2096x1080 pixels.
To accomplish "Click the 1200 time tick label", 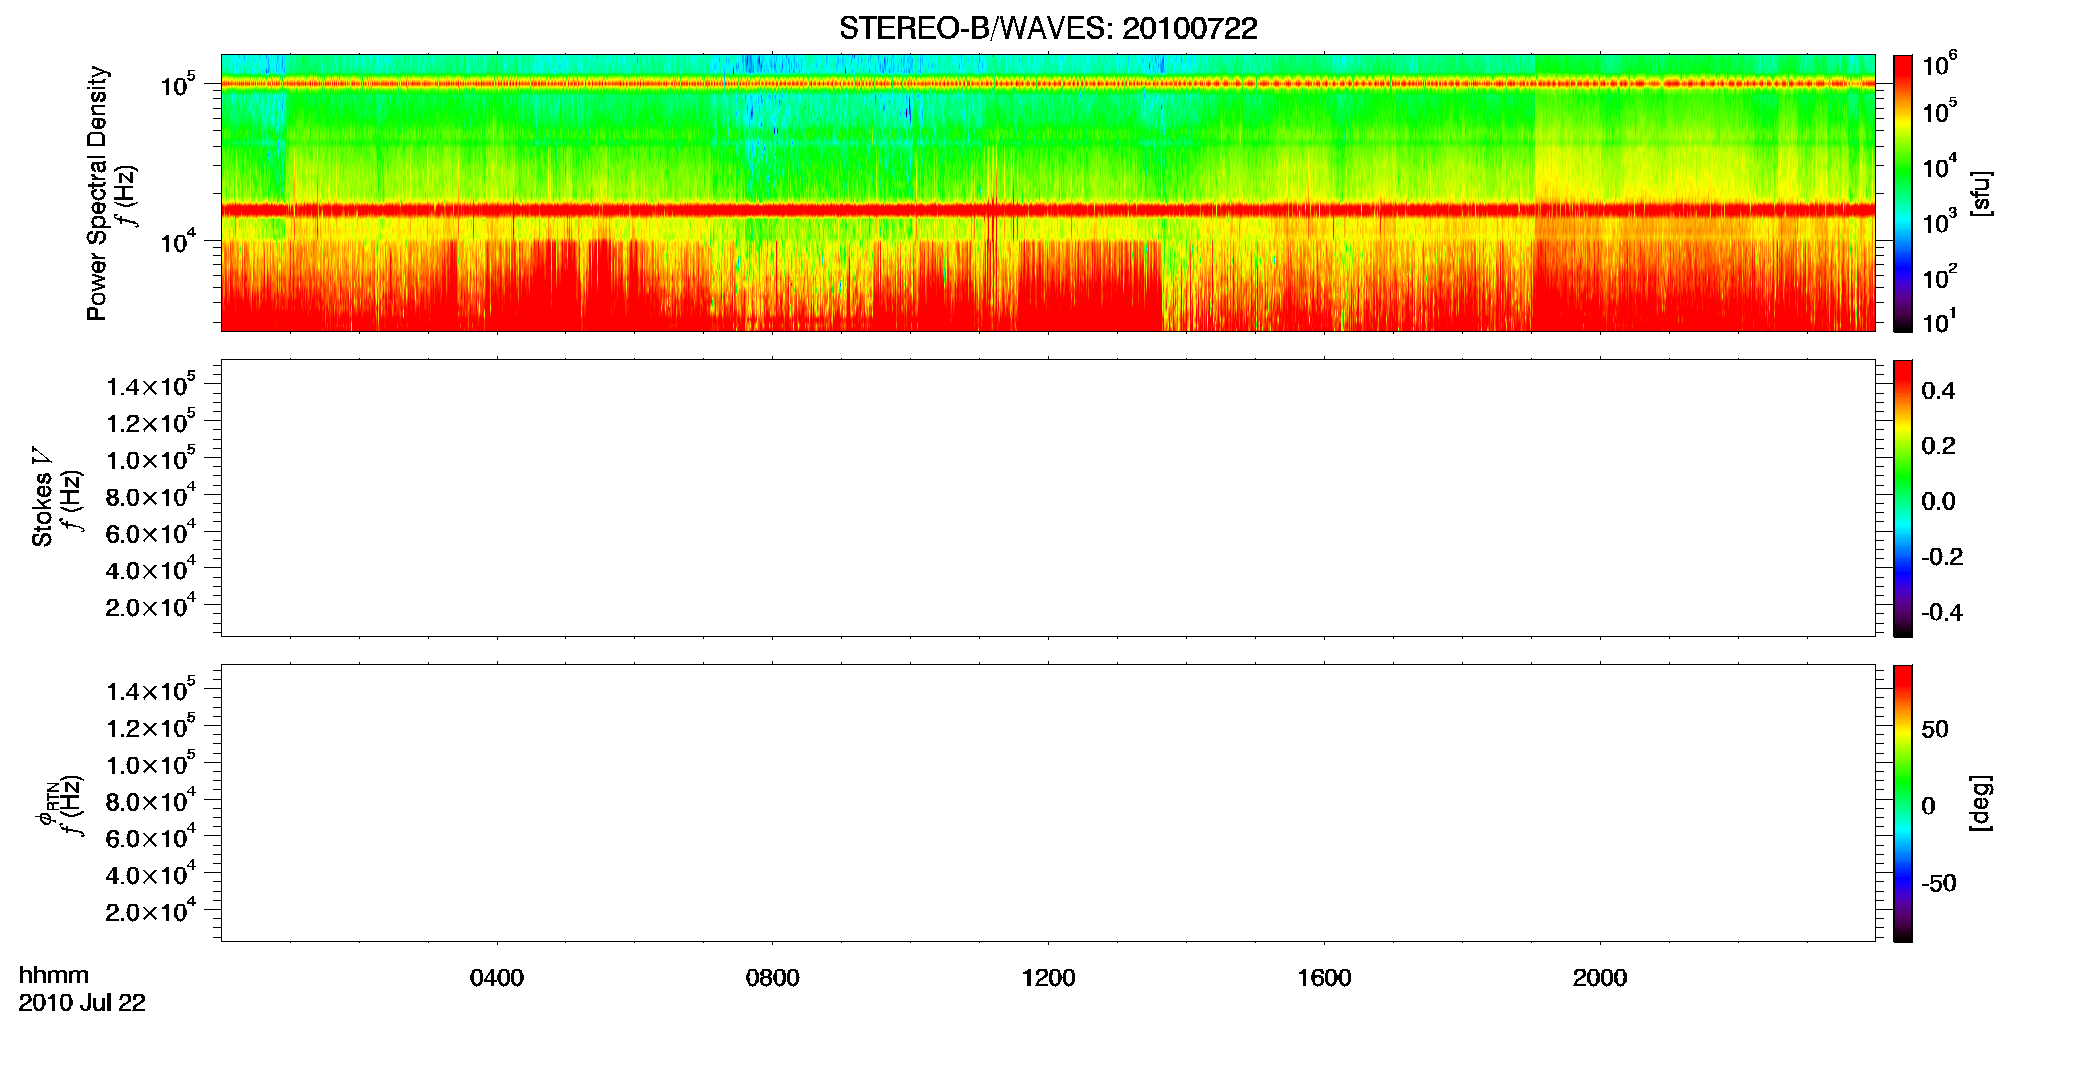I will click(1048, 978).
